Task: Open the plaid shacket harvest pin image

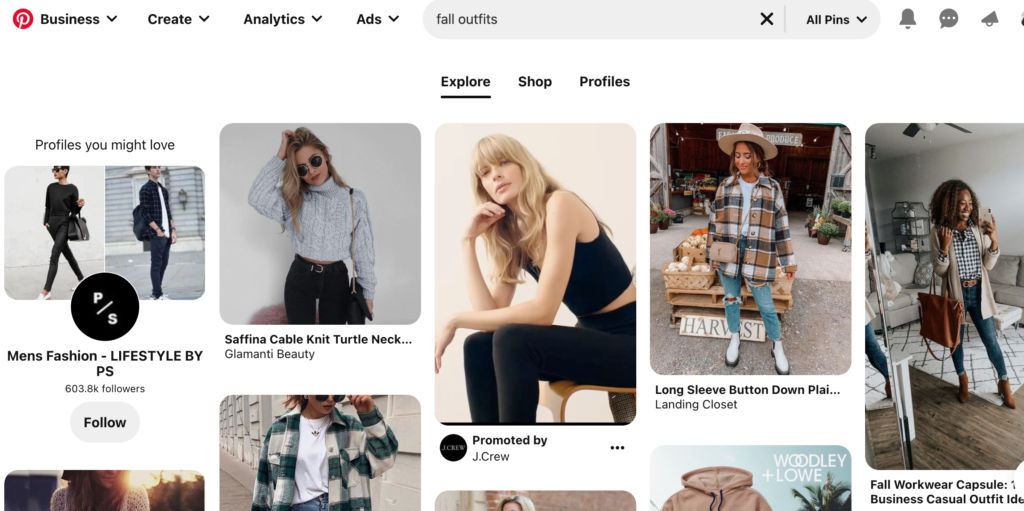Action: click(x=750, y=249)
